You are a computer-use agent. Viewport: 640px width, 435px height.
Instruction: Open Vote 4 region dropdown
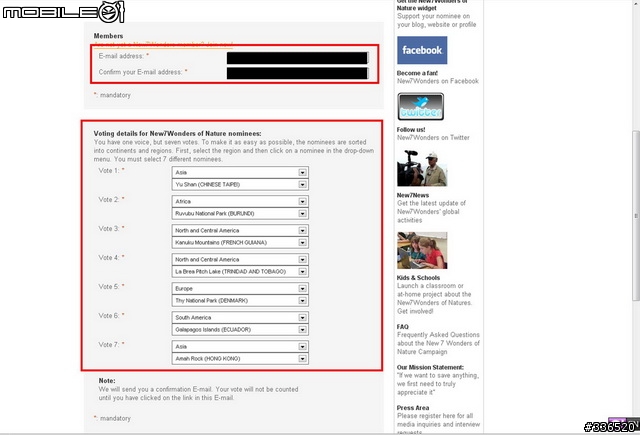click(x=240, y=260)
